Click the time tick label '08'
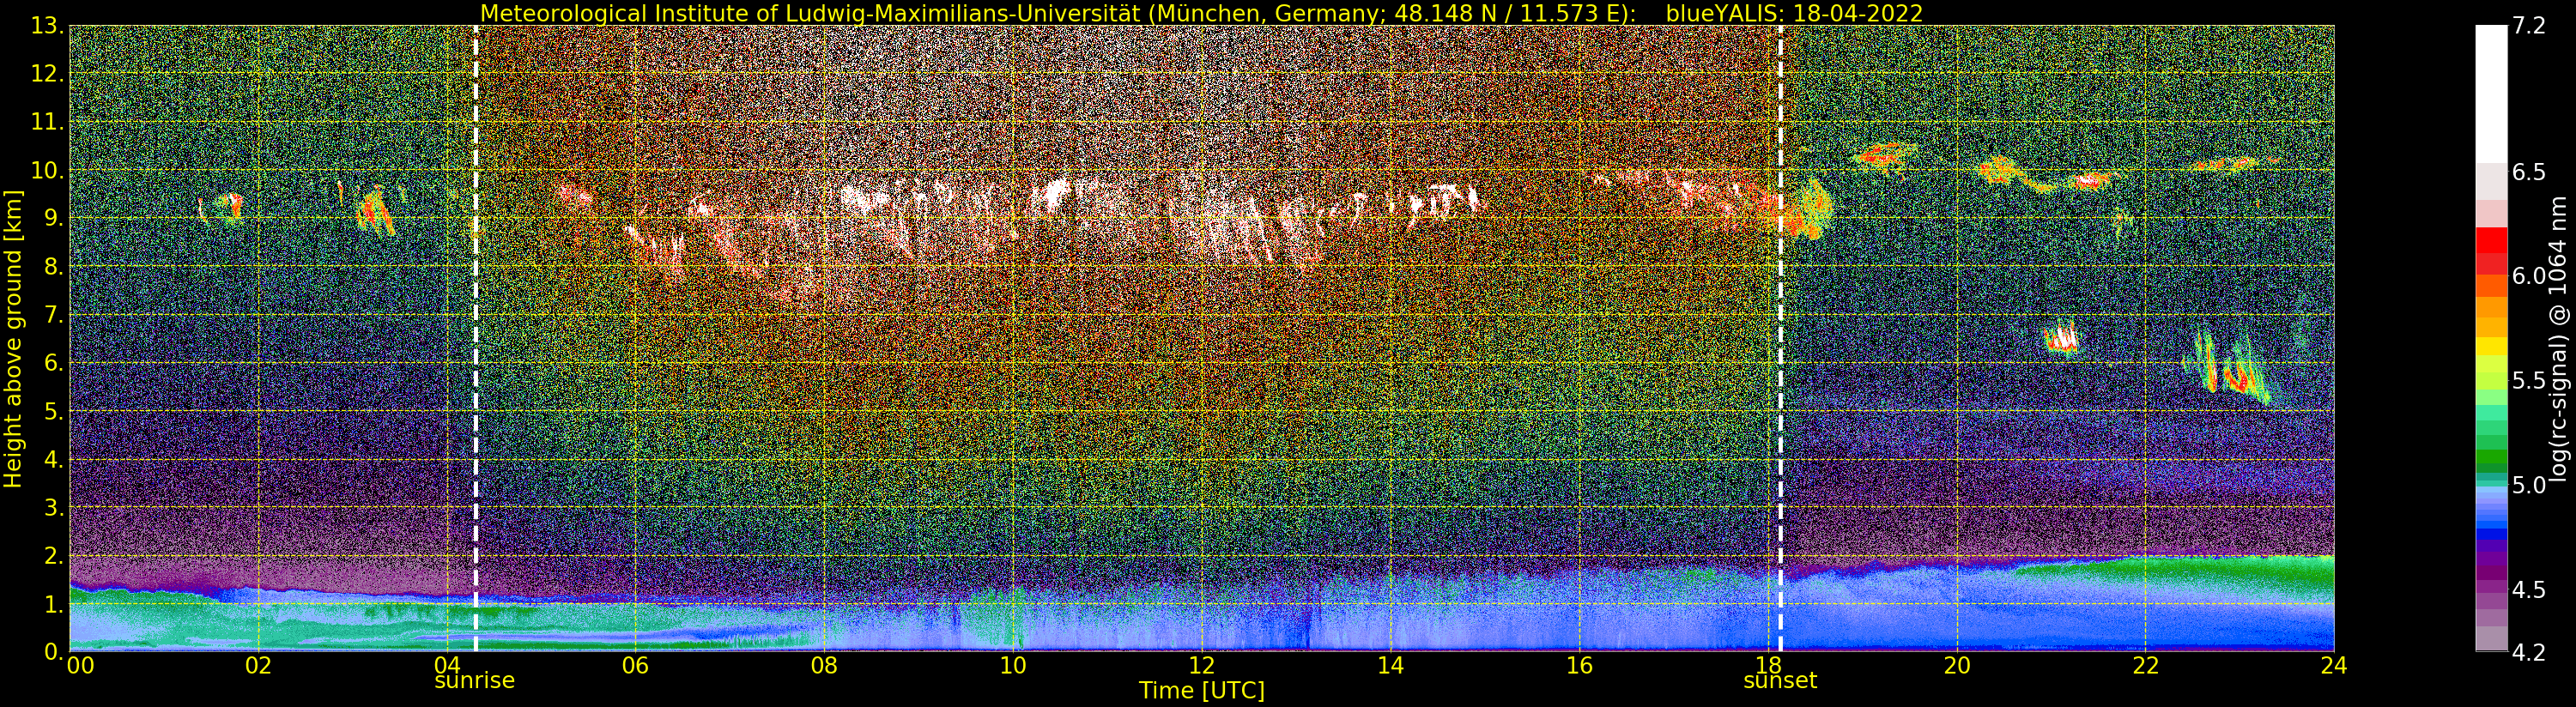2576x707 pixels. (x=824, y=666)
